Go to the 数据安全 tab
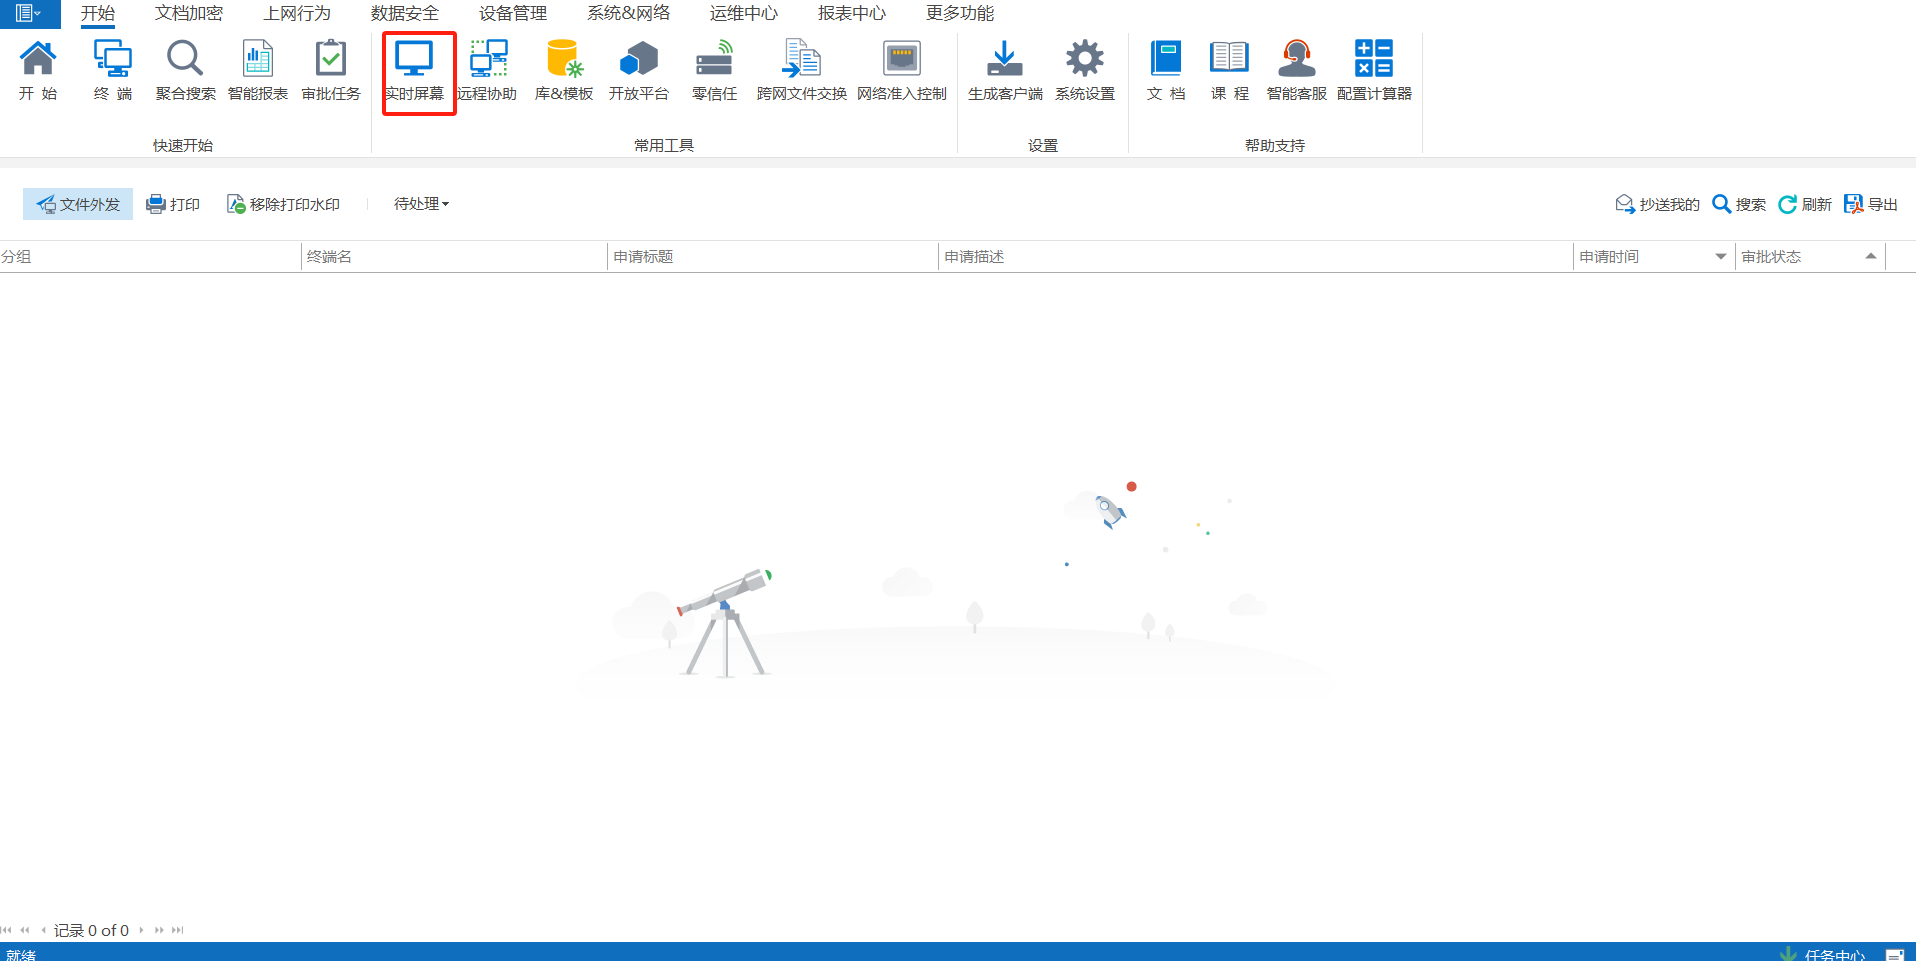The width and height of the screenshot is (1916, 961). [x=405, y=14]
